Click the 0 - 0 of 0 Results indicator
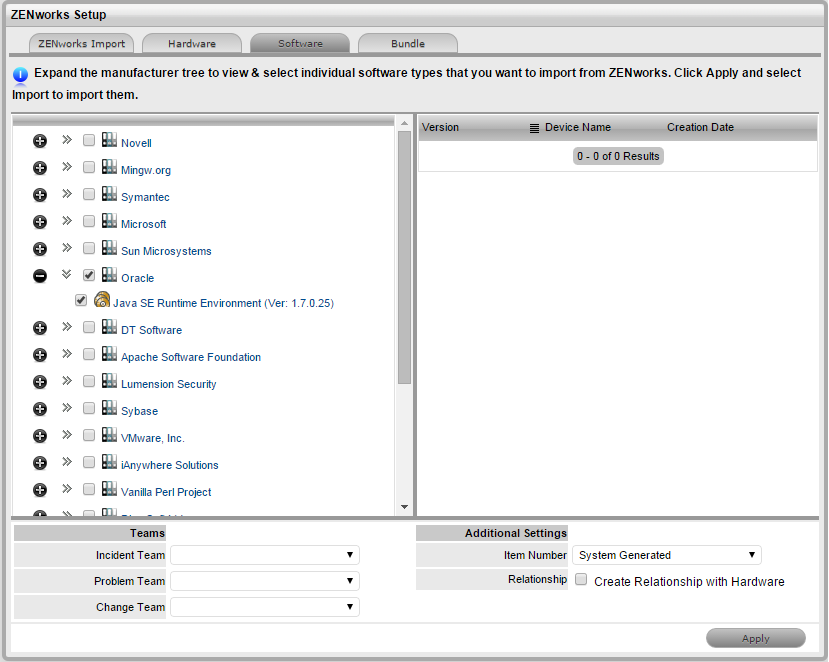This screenshot has width=829, height=662. point(618,156)
